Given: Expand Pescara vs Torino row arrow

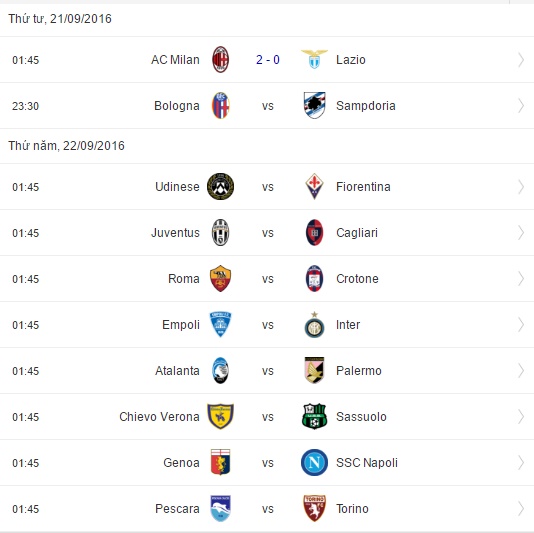Looking at the screenshot, I should (x=521, y=509).
